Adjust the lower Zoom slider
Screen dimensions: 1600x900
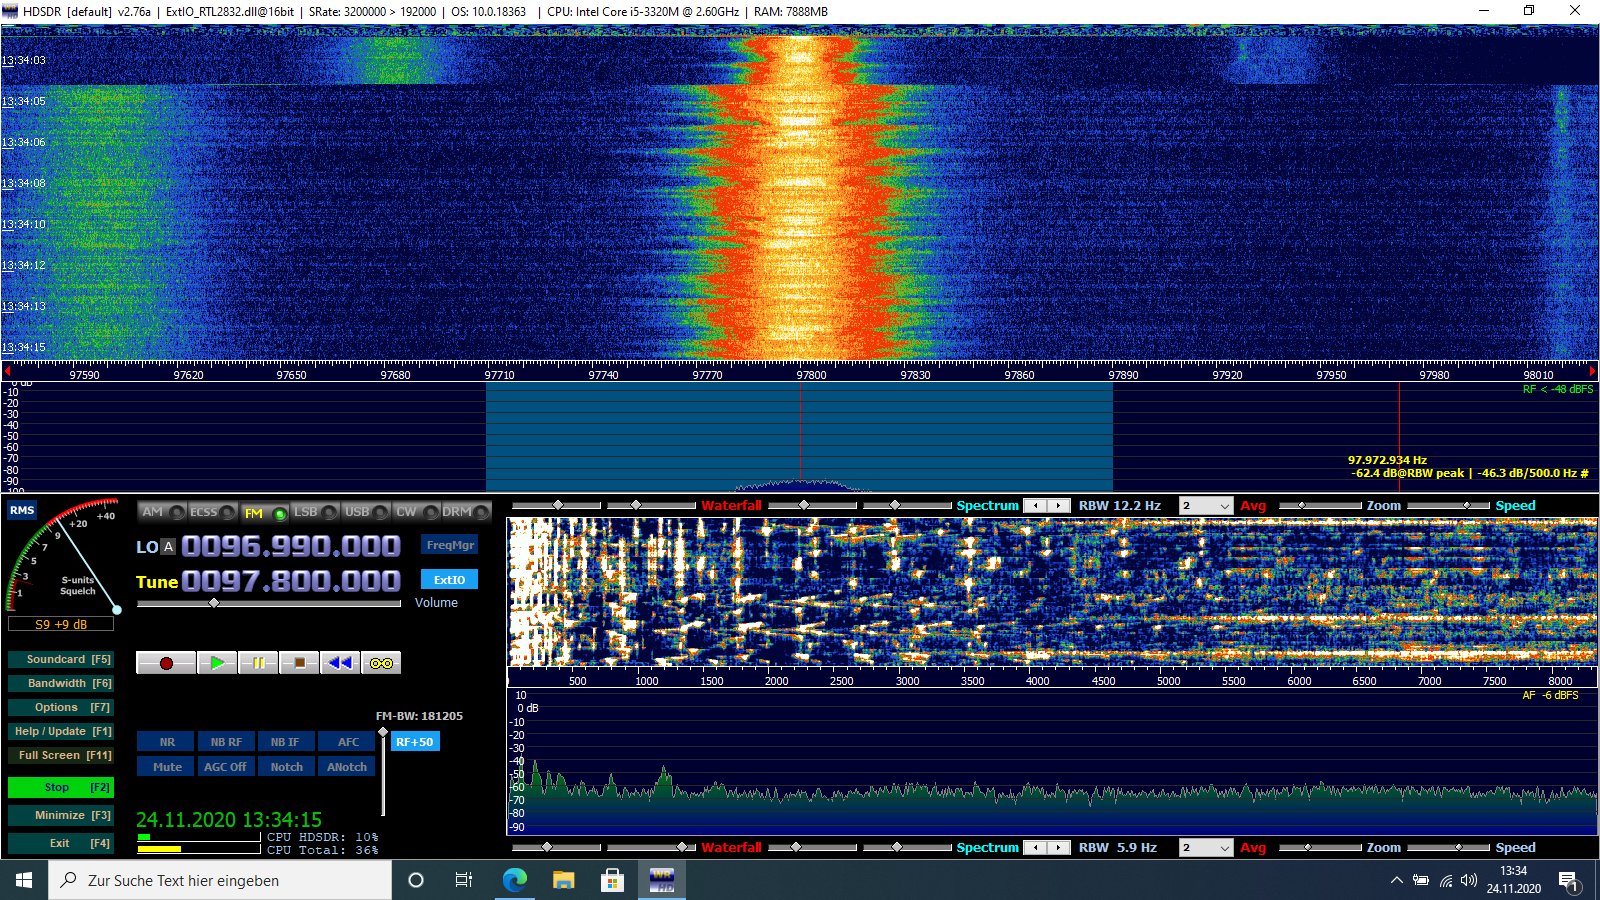tap(1320, 848)
